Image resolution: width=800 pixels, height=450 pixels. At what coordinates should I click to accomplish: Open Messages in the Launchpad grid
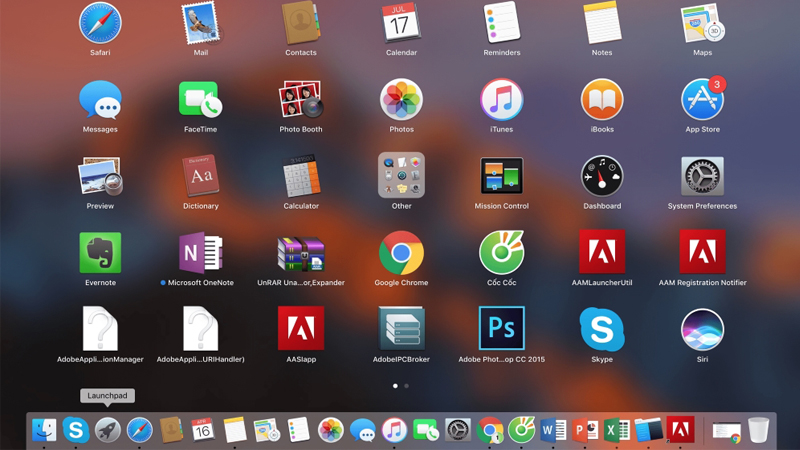[100, 100]
